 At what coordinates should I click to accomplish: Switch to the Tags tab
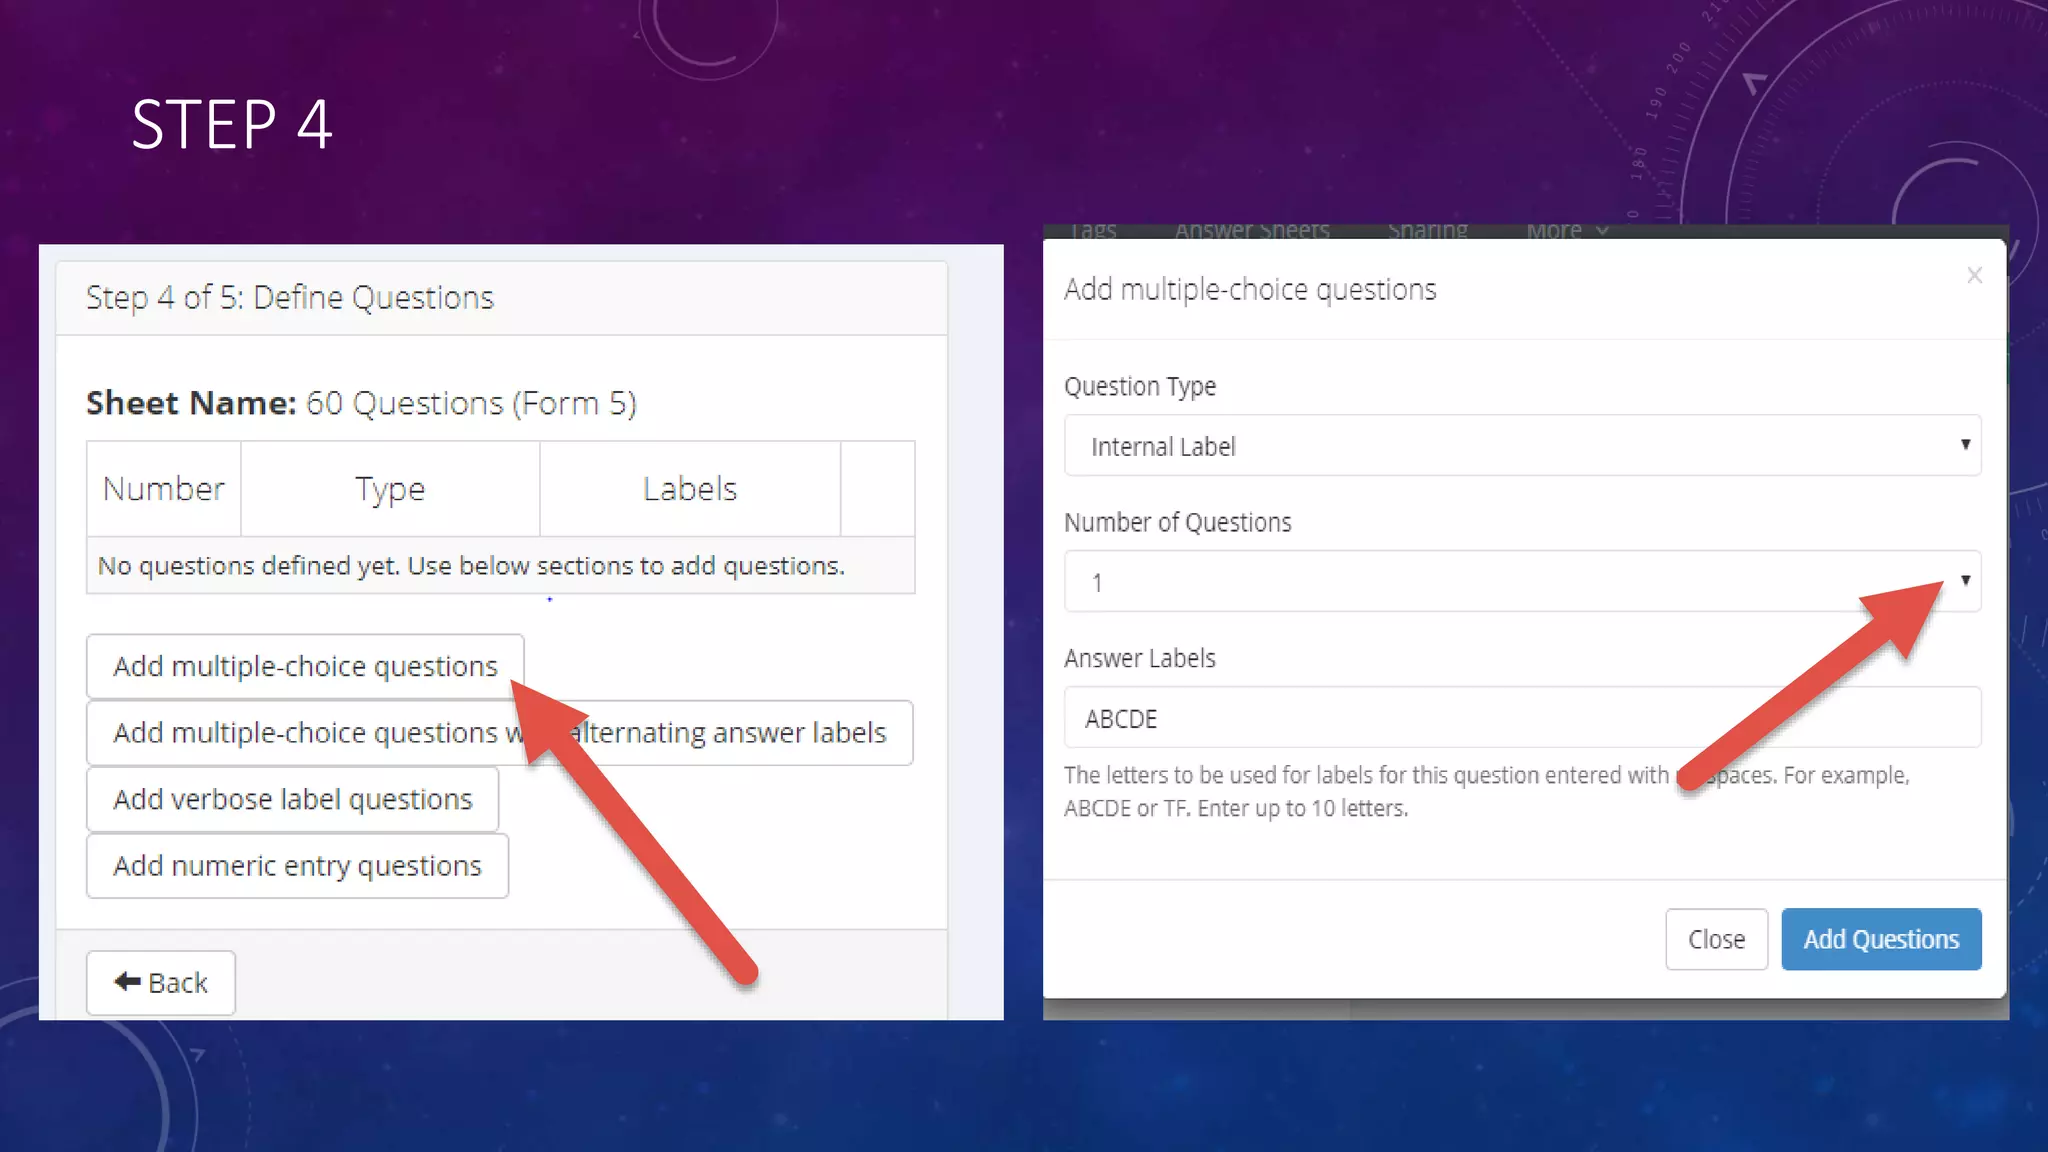(1093, 231)
